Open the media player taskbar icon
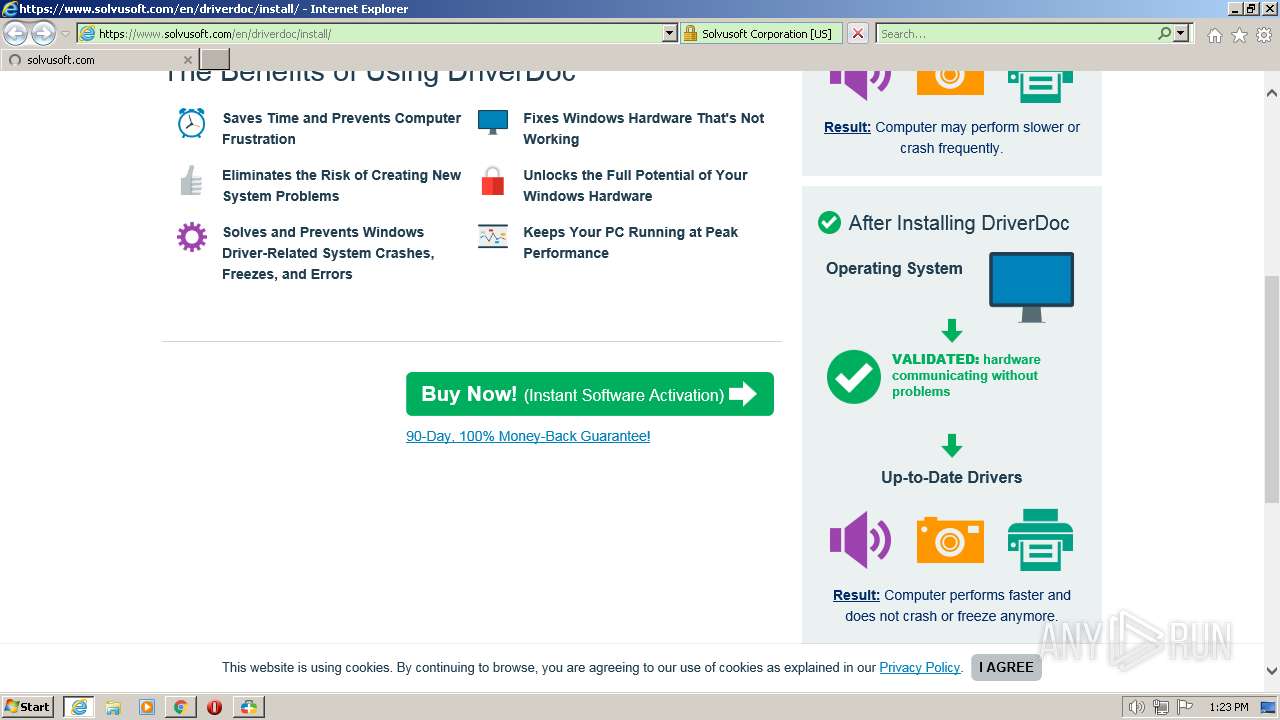This screenshot has width=1280, height=720. (147, 707)
